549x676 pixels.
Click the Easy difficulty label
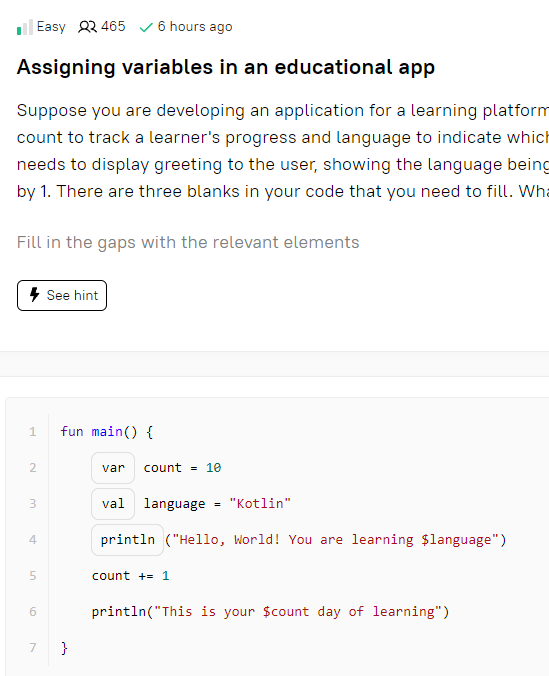(51, 27)
